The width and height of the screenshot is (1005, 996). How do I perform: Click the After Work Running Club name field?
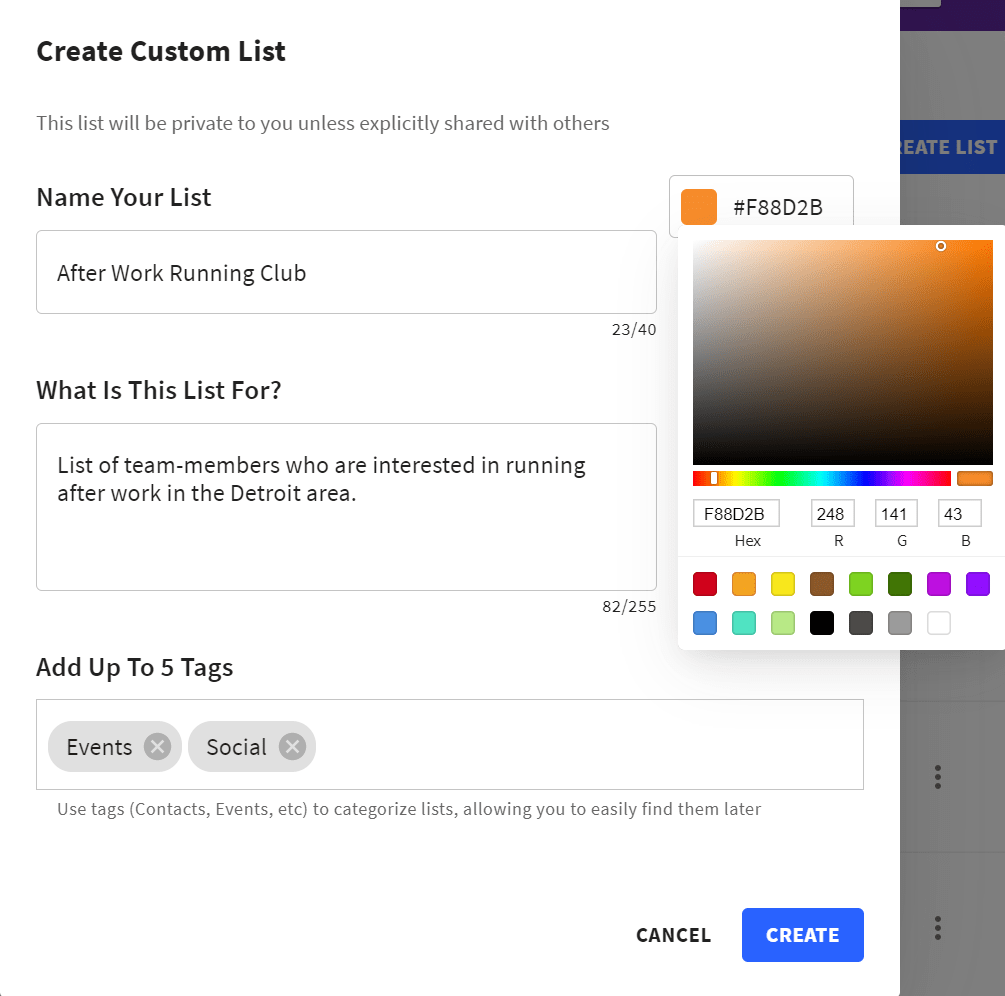346,272
